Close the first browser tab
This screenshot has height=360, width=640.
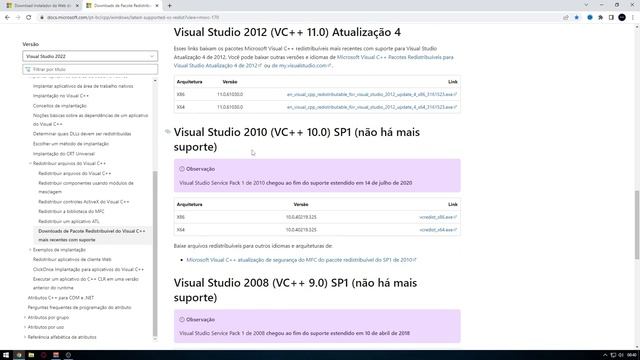tap(77, 6)
